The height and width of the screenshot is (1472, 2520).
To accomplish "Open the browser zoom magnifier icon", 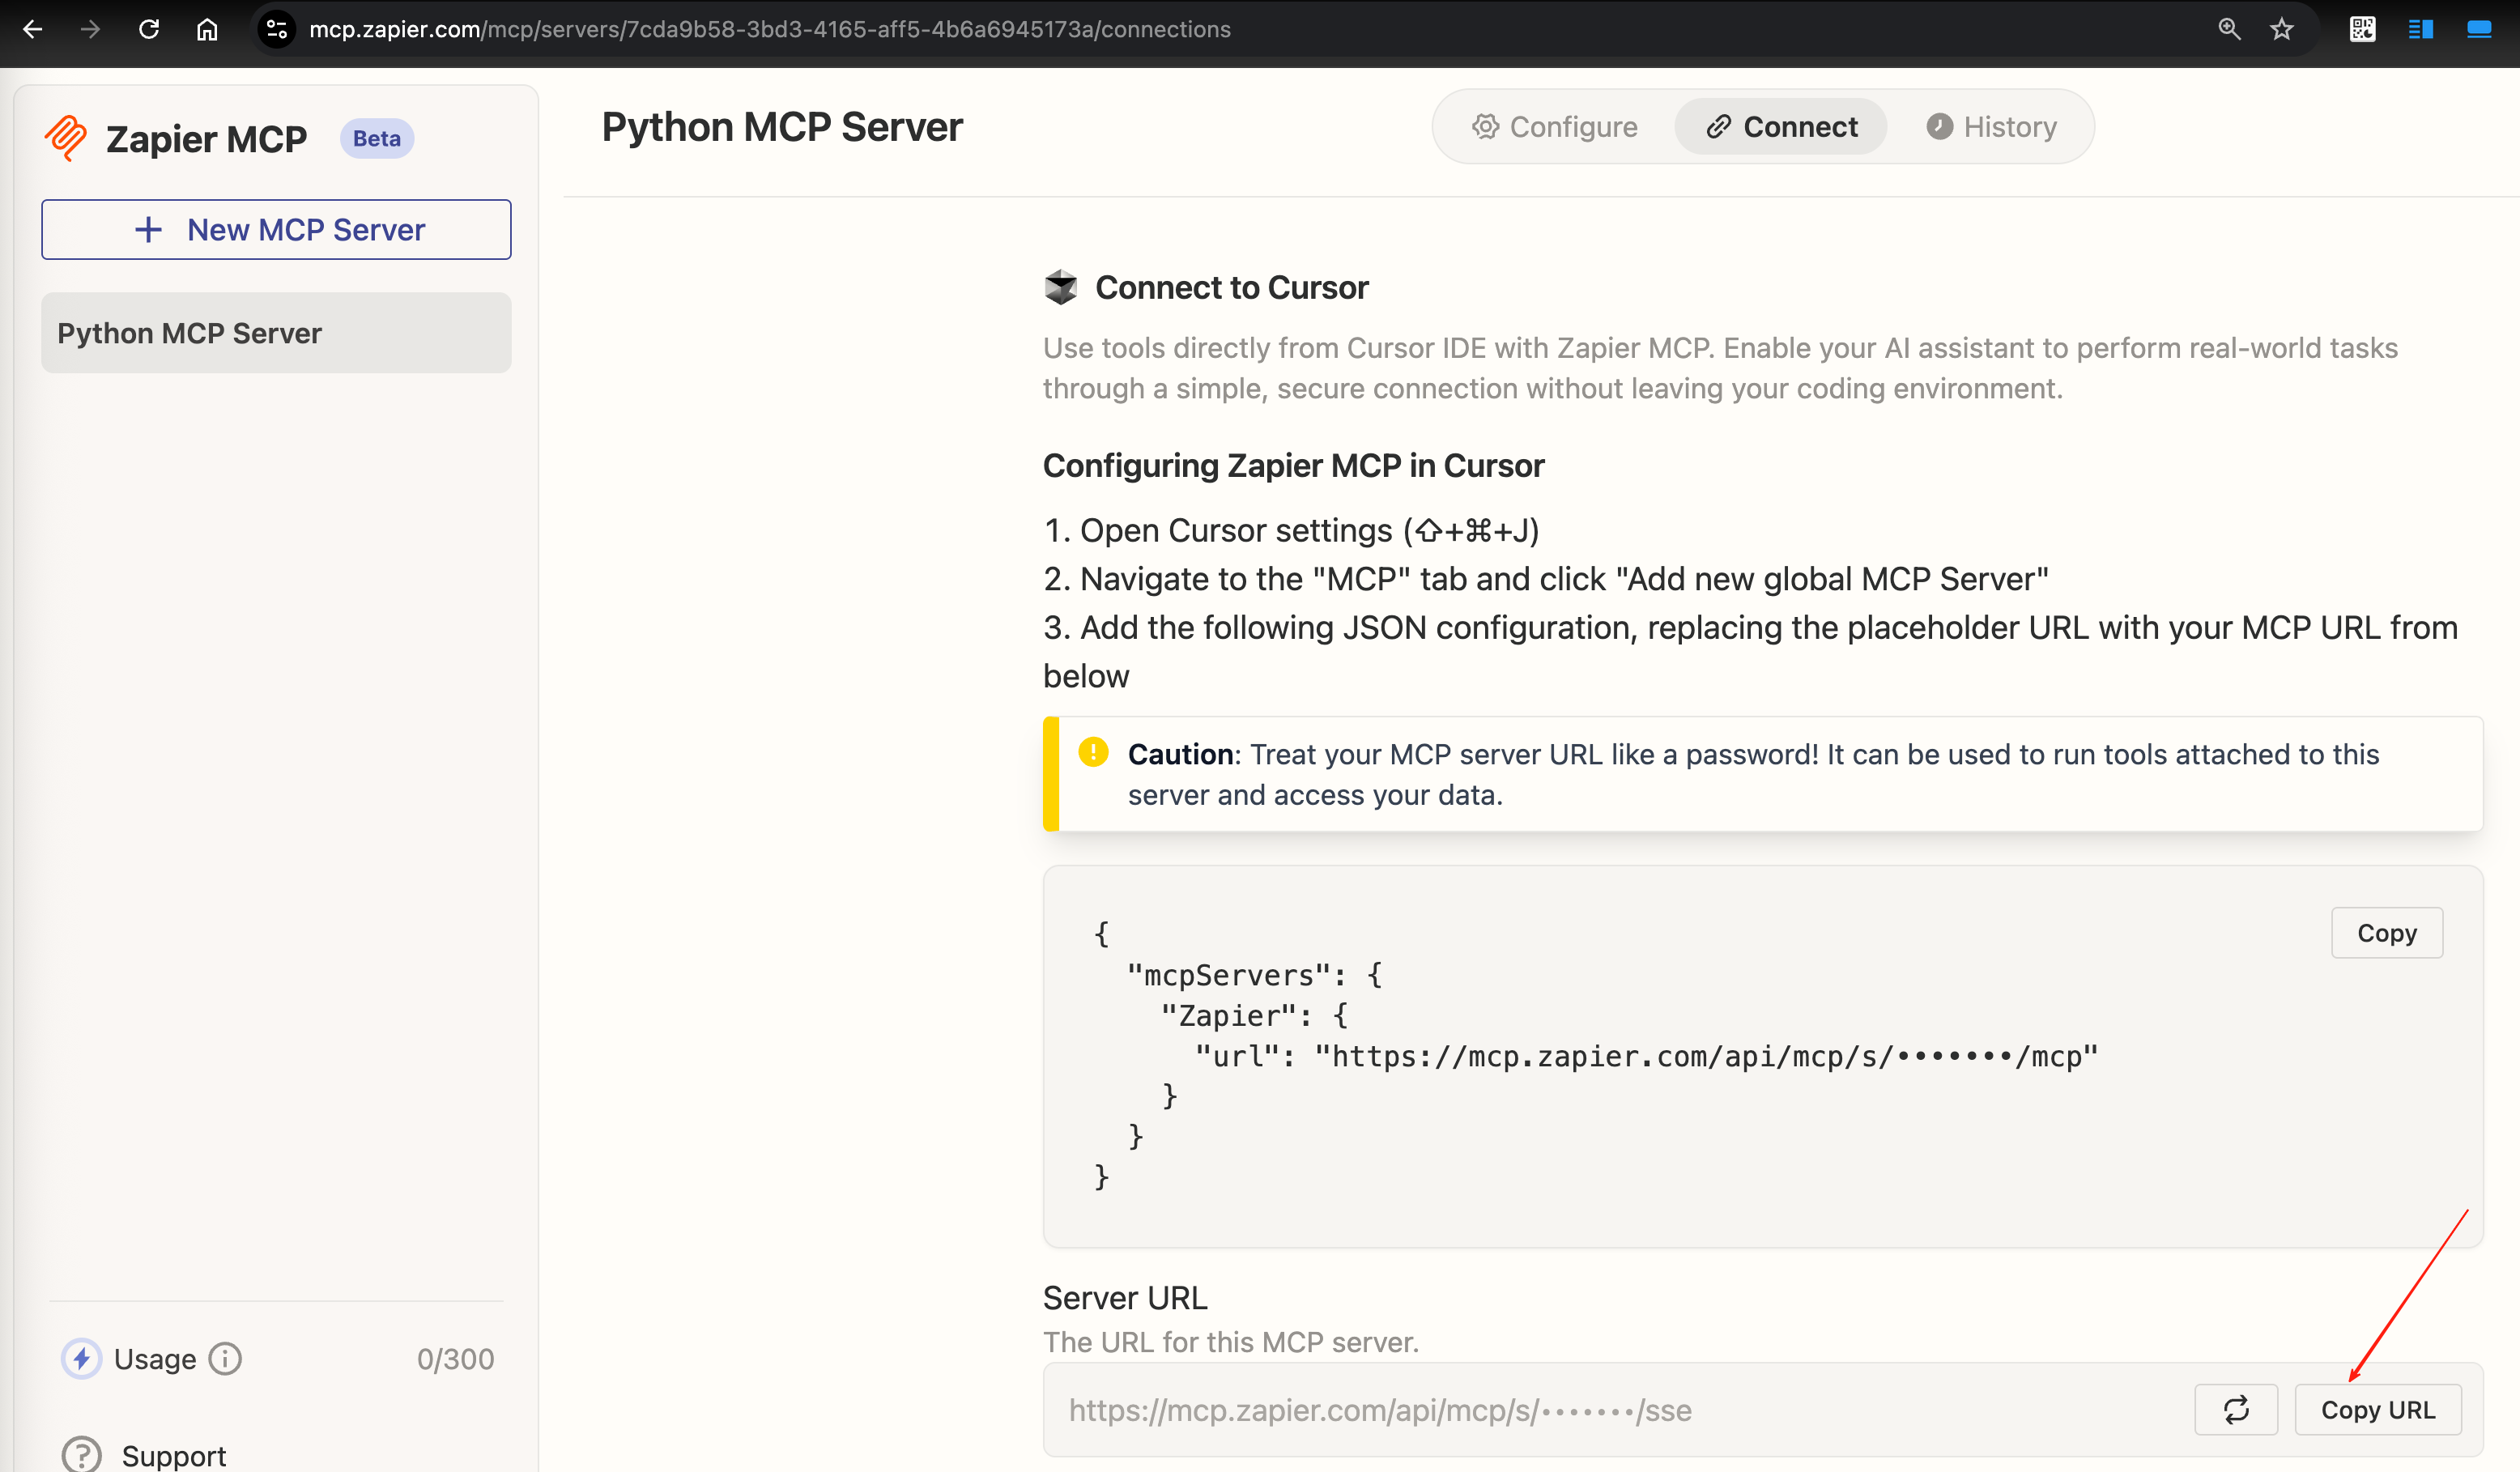I will (x=2229, y=29).
